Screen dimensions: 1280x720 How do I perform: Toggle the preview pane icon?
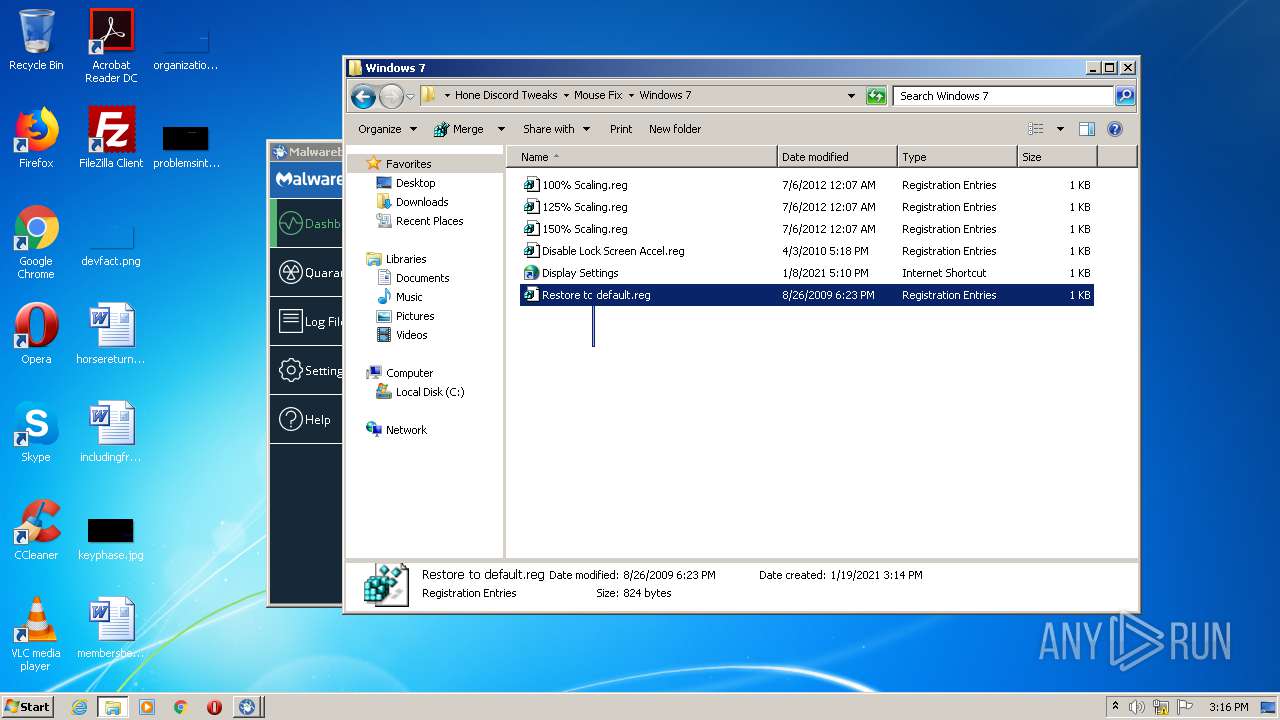[1087, 129]
